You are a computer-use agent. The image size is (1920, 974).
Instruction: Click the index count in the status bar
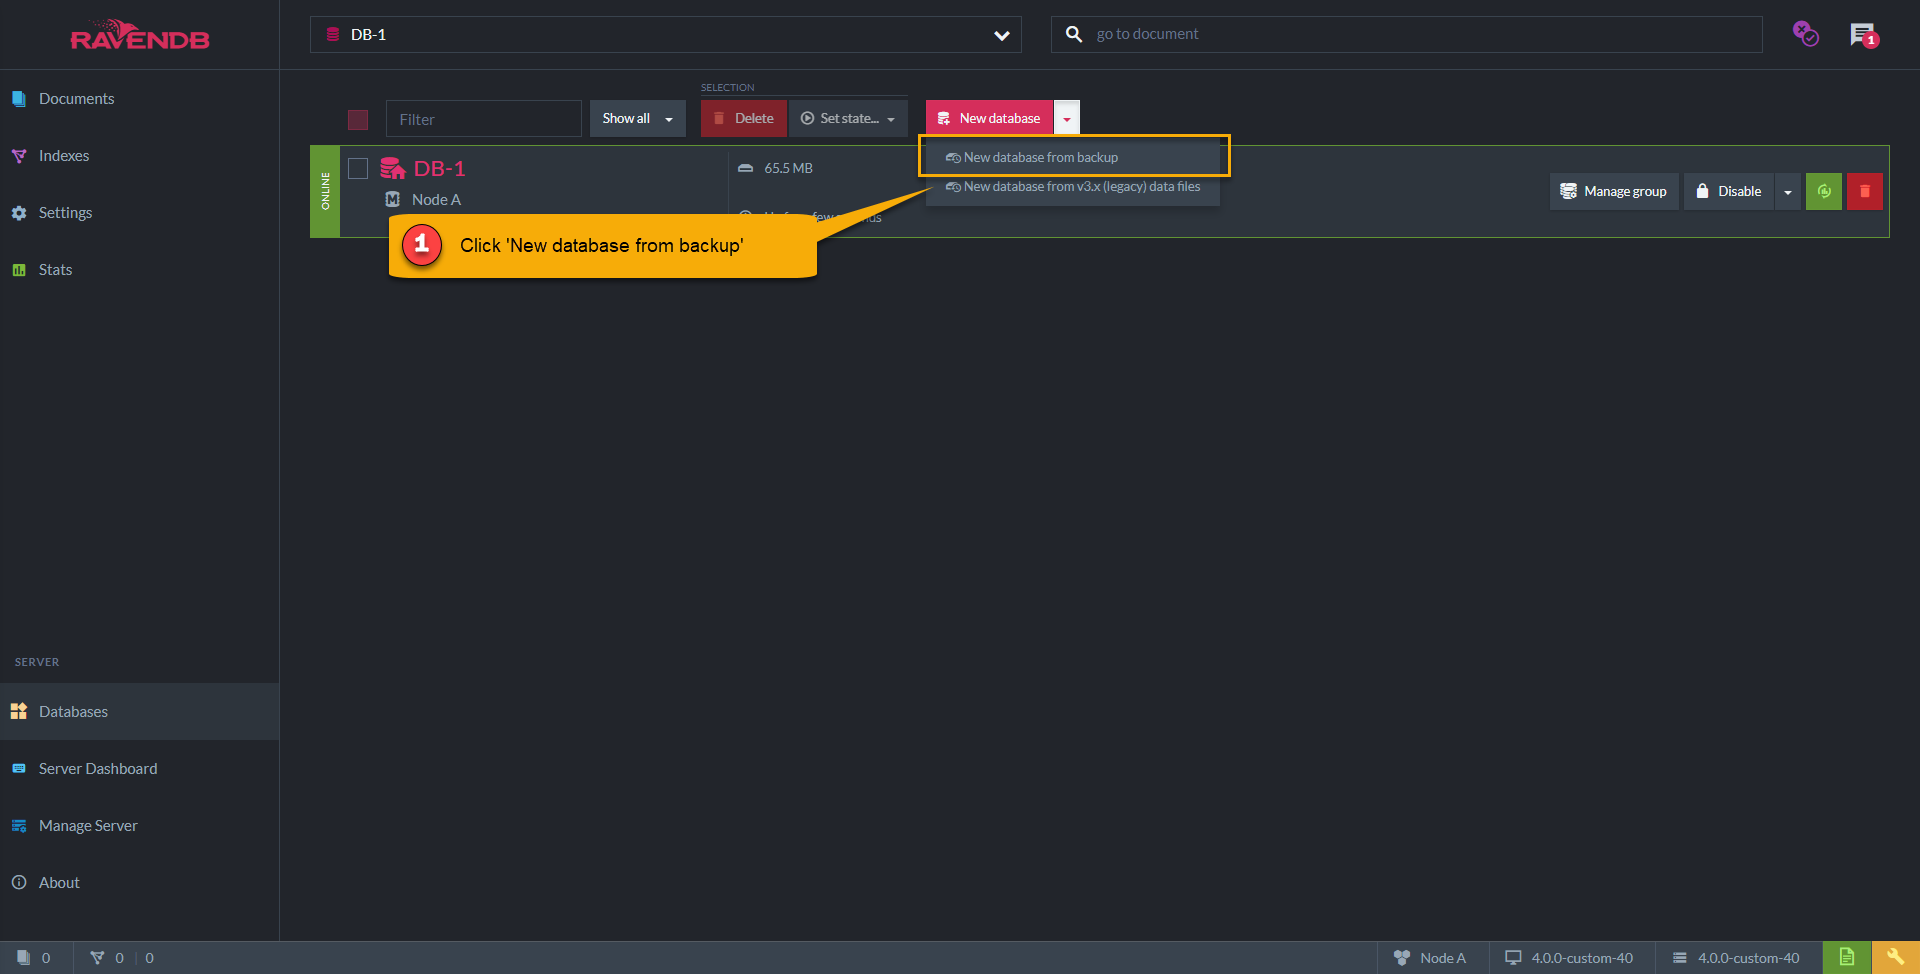tap(108, 958)
